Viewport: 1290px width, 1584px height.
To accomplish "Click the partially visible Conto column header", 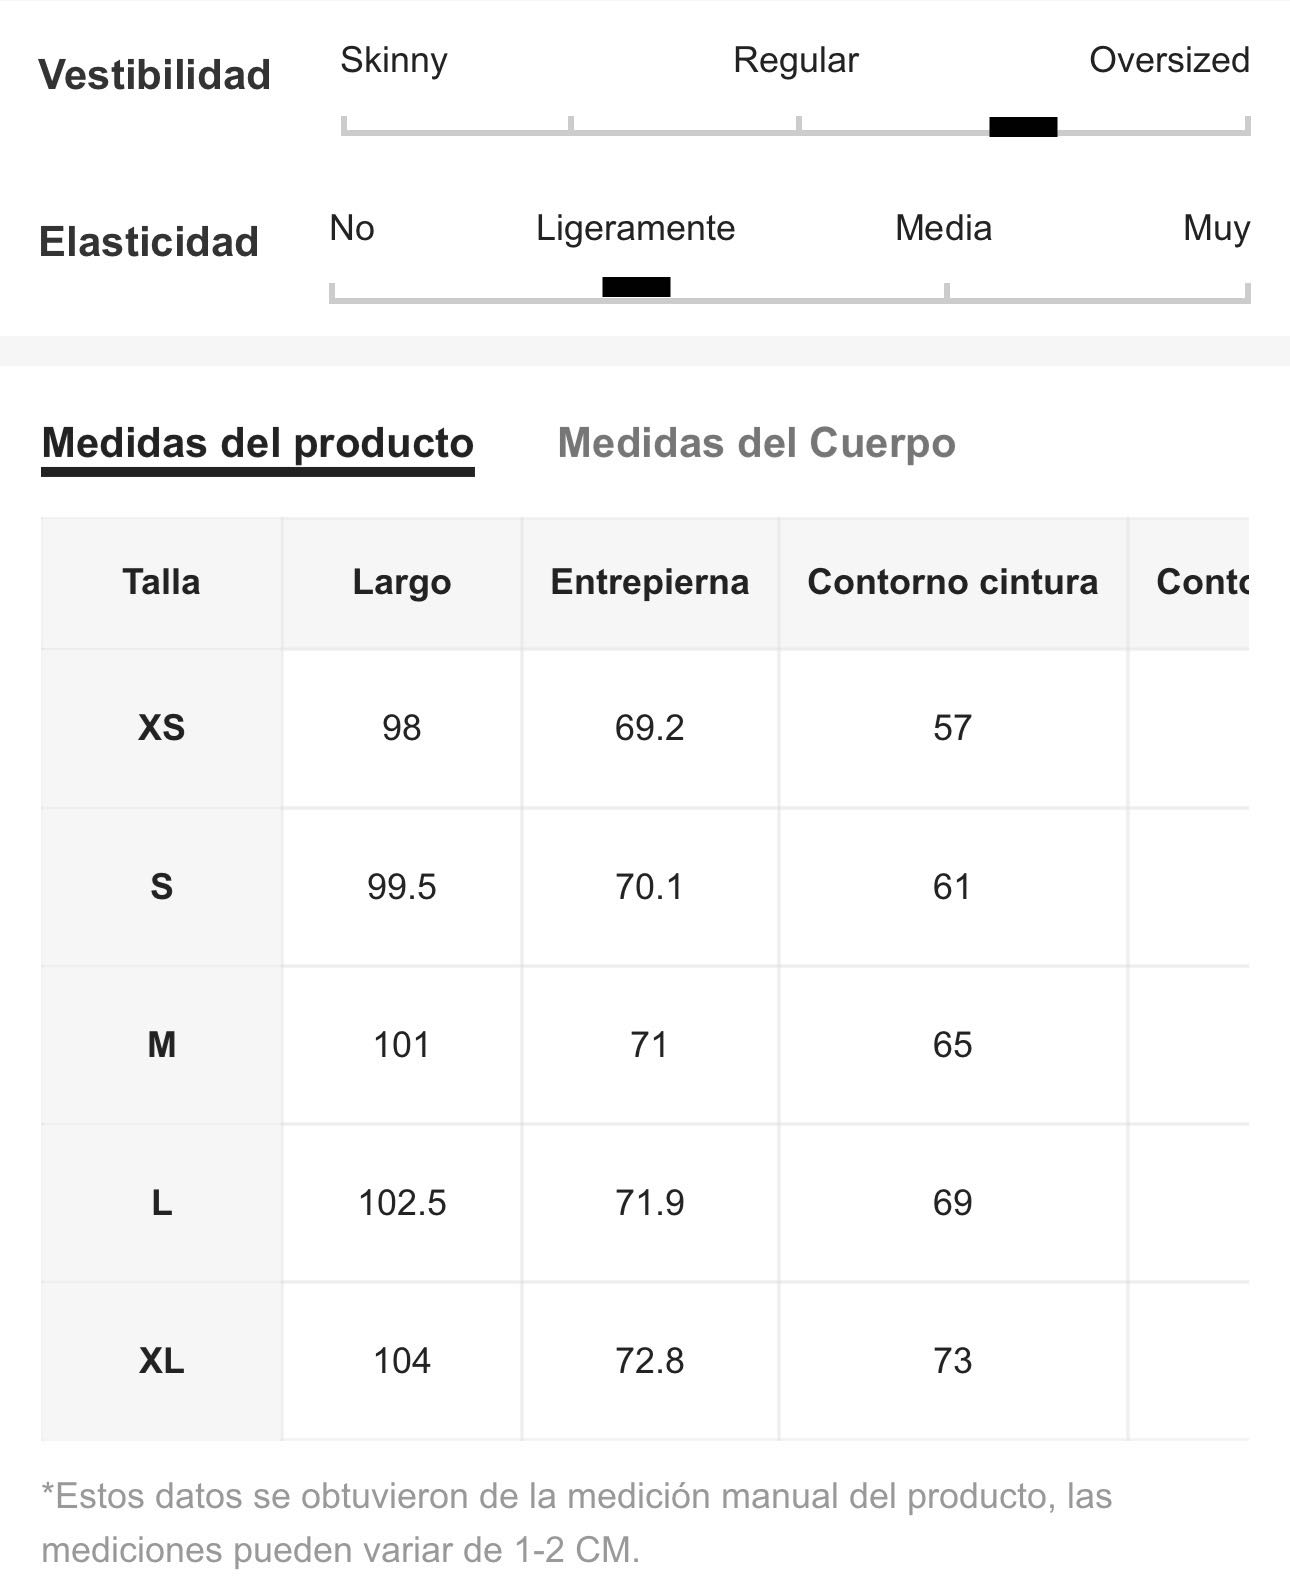I will (1189, 583).
